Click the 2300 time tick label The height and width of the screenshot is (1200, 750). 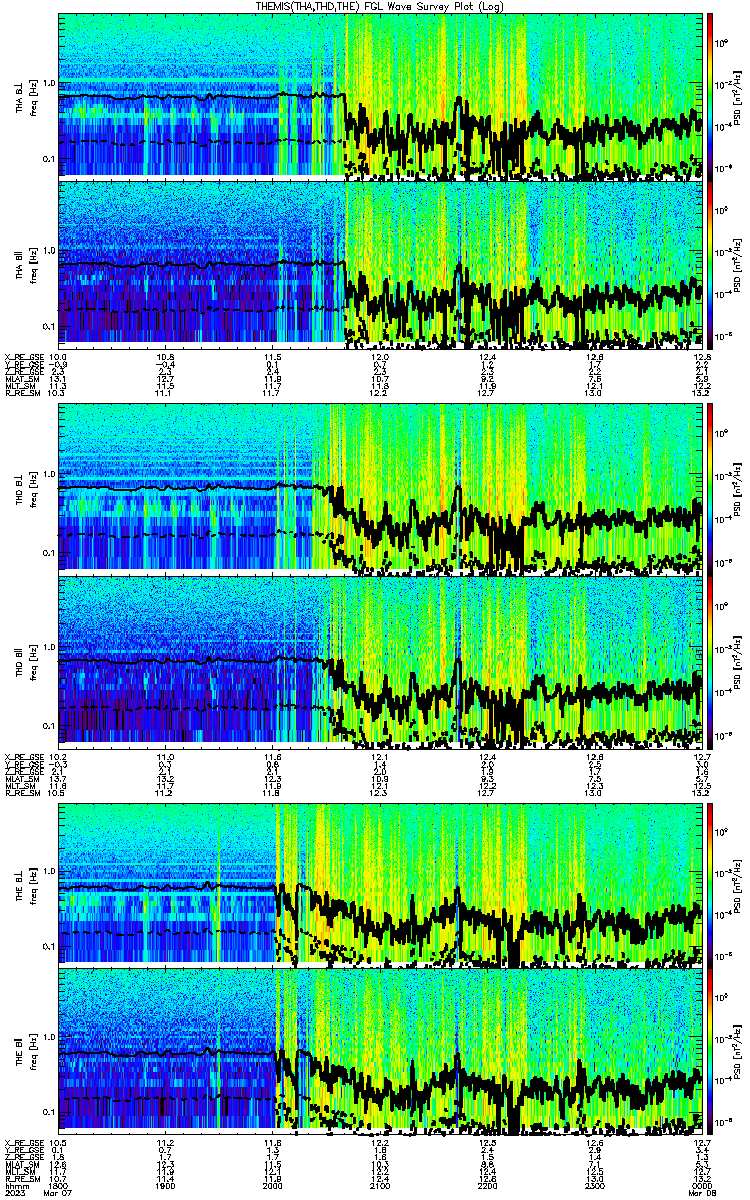pos(595,1185)
